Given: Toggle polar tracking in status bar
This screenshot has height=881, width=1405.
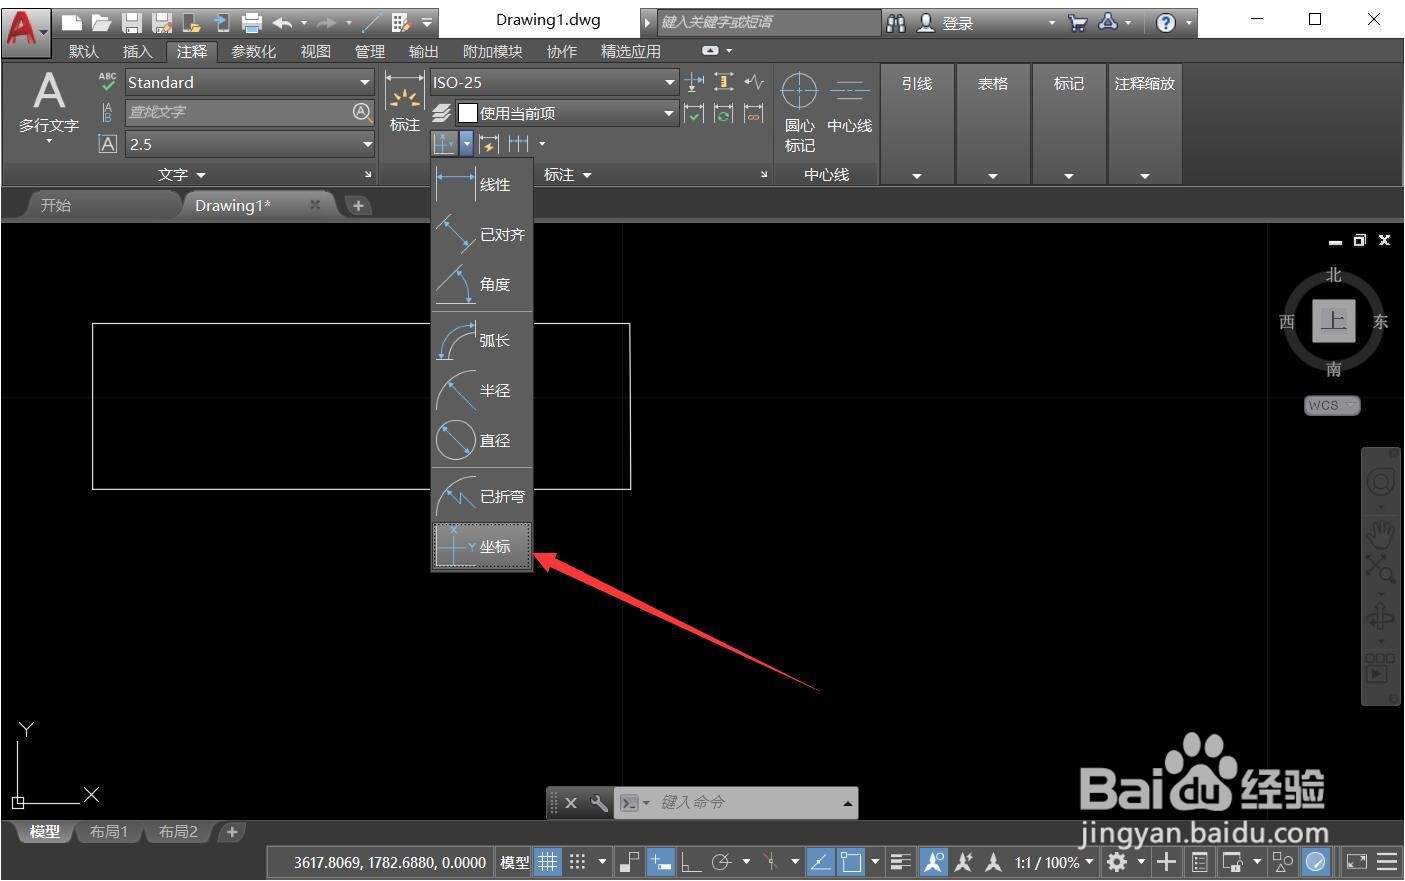Looking at the screenshot, I should click(721, 861).
